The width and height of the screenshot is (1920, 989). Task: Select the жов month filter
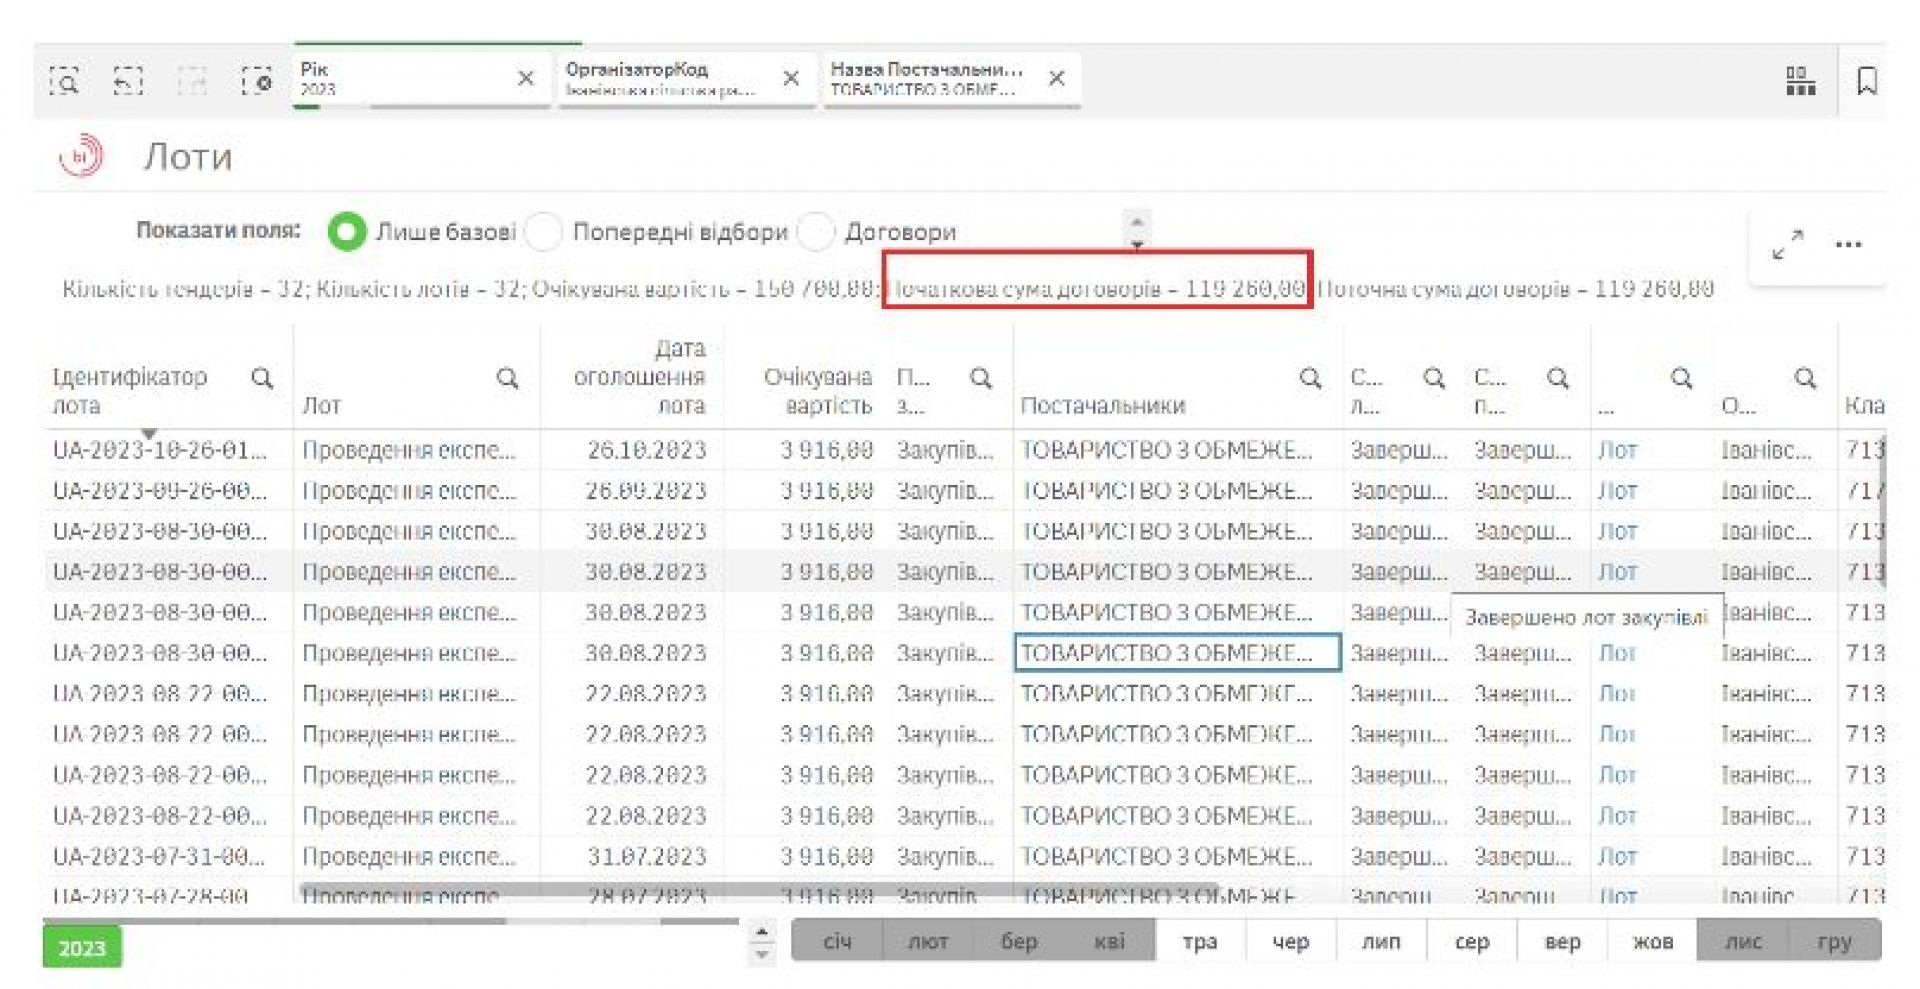(1652, 941)
